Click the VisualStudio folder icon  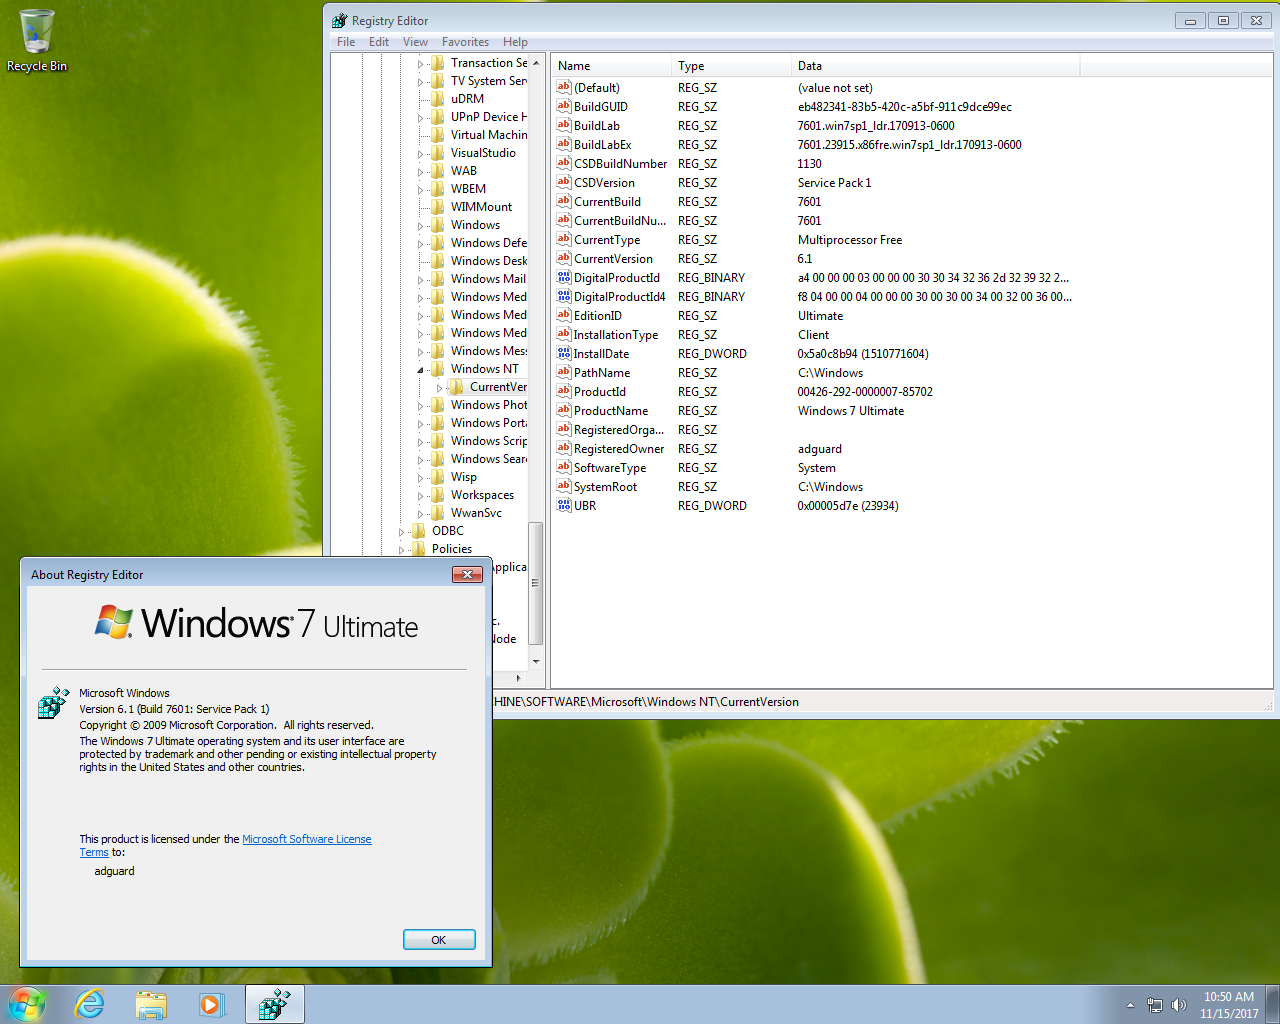pyautogui.click(x=438, y=152)
